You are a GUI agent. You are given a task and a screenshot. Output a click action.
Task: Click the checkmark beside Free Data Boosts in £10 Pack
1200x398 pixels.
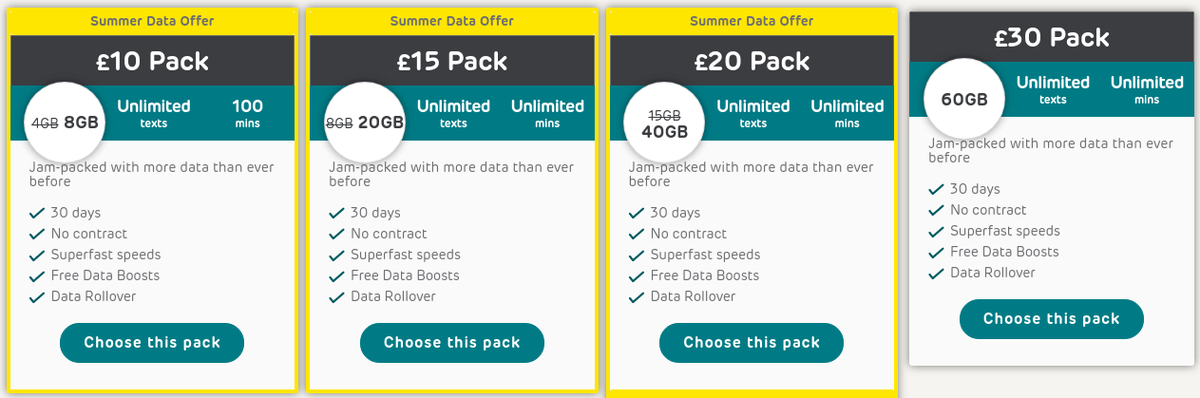[37, 276]
